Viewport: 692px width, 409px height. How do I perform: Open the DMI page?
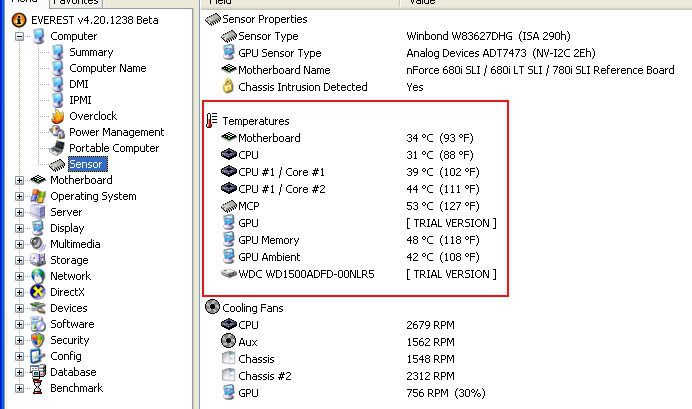pos(79,84)
